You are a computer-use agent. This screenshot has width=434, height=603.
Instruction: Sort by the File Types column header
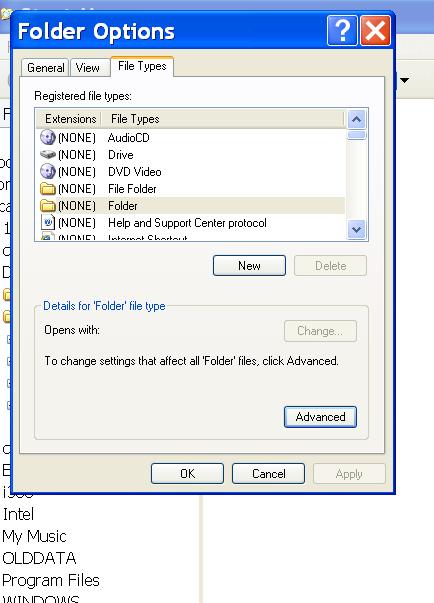222,119
